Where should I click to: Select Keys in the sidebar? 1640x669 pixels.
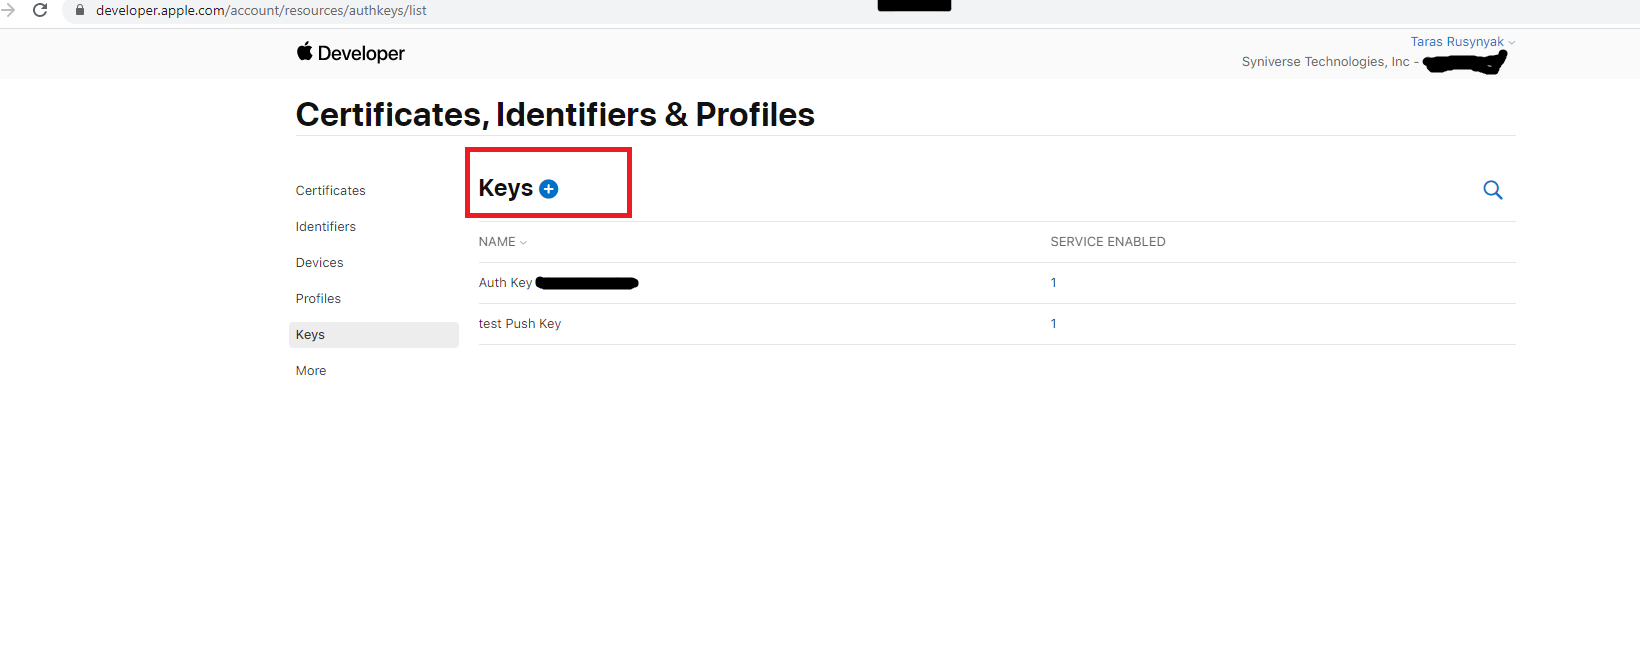[374, 335]
